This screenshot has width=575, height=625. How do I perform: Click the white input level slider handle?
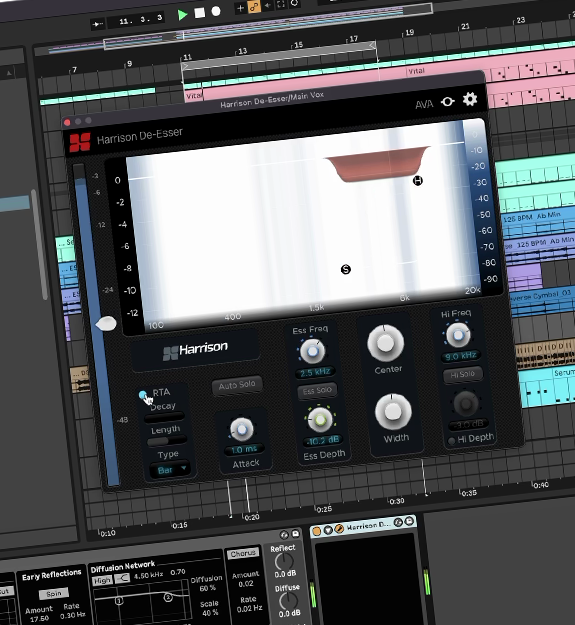coord(106,323)
